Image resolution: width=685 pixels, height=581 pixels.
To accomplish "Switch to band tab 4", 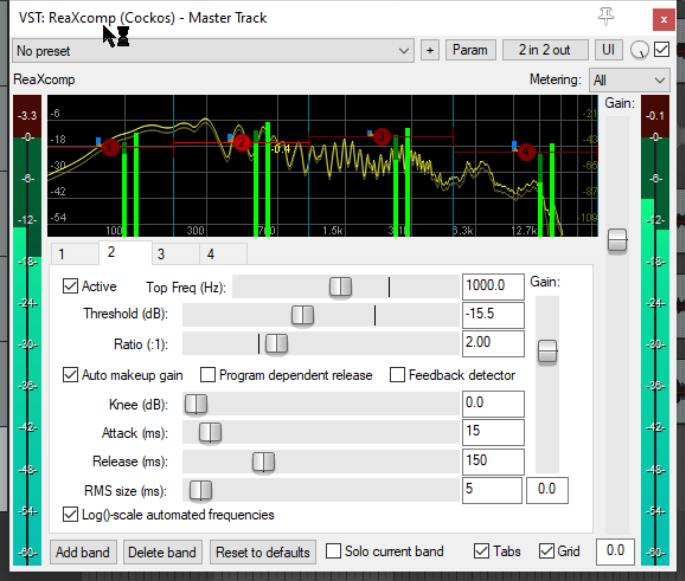I will tap(223, 254).
